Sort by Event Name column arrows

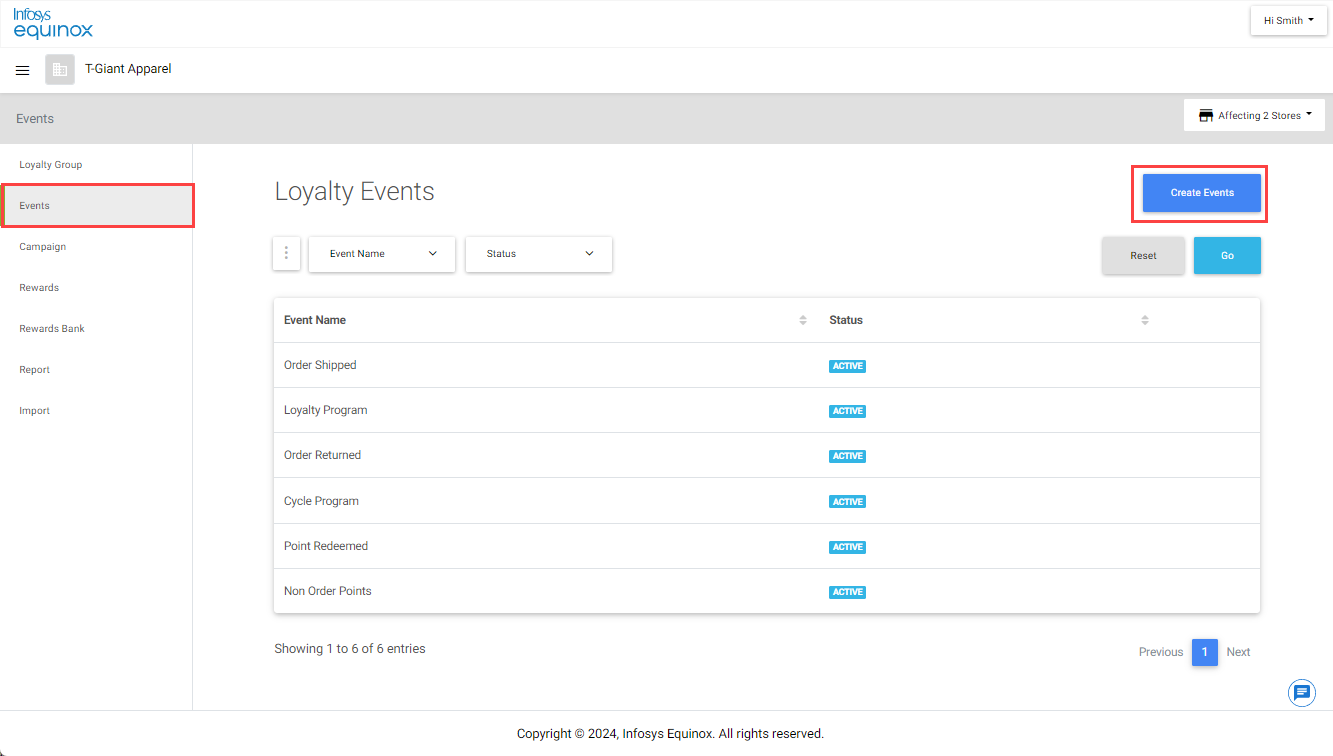click(802, 320)
